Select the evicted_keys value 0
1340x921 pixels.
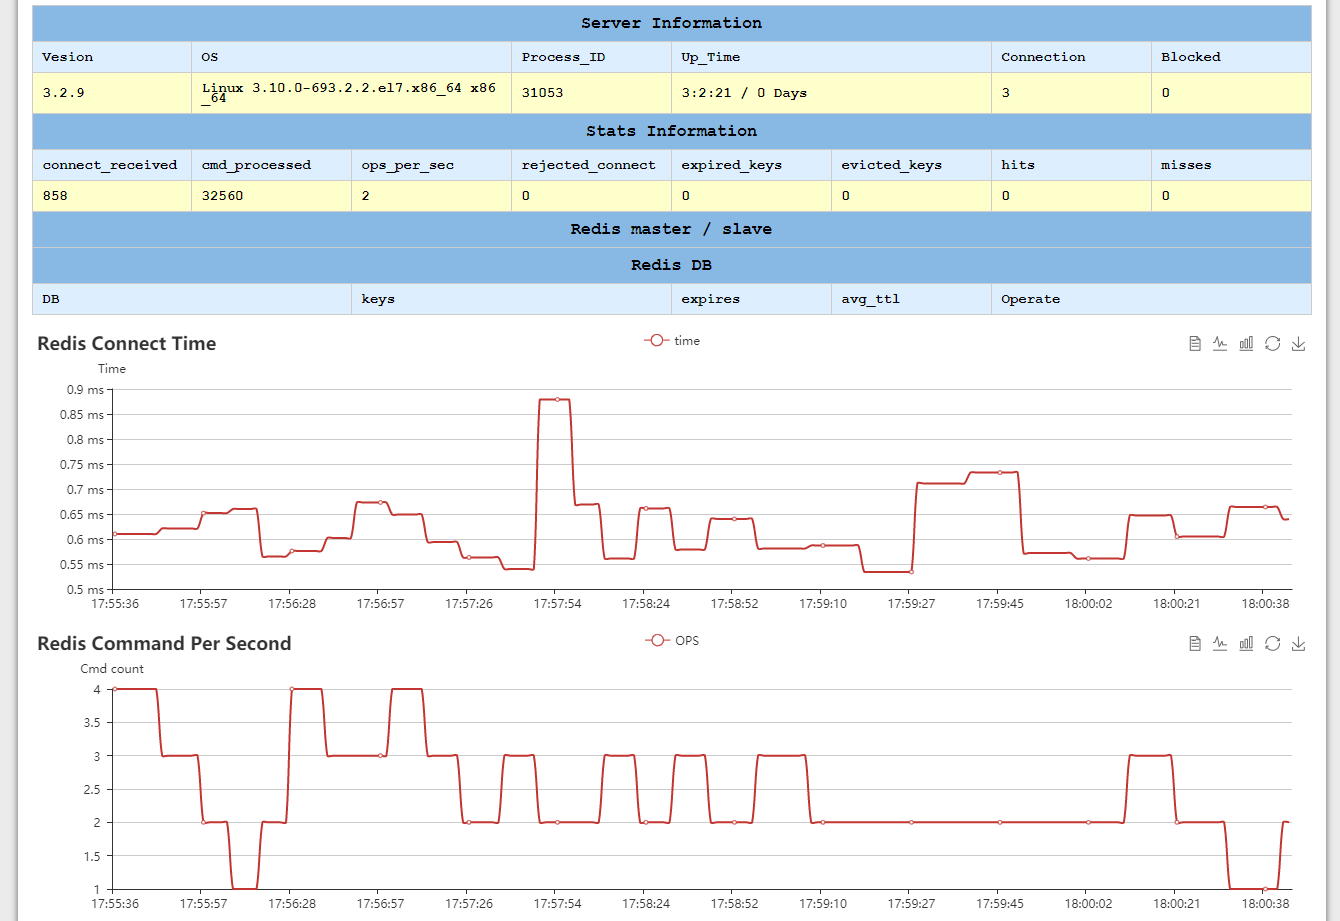tap(911, 196)
